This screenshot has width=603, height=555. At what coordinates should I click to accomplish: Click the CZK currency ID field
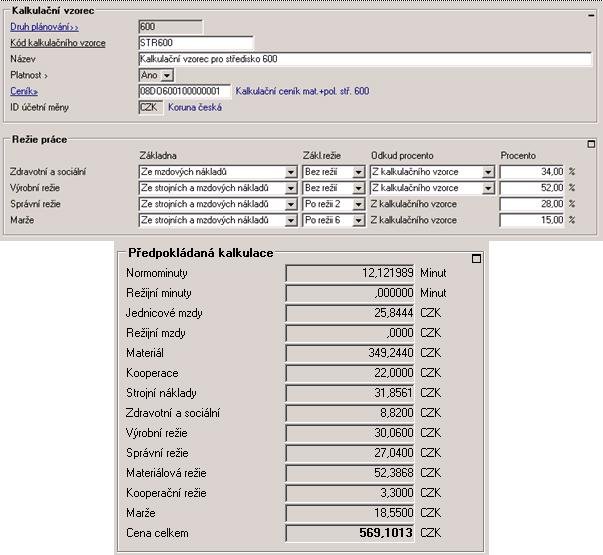(x=150, y=107)
